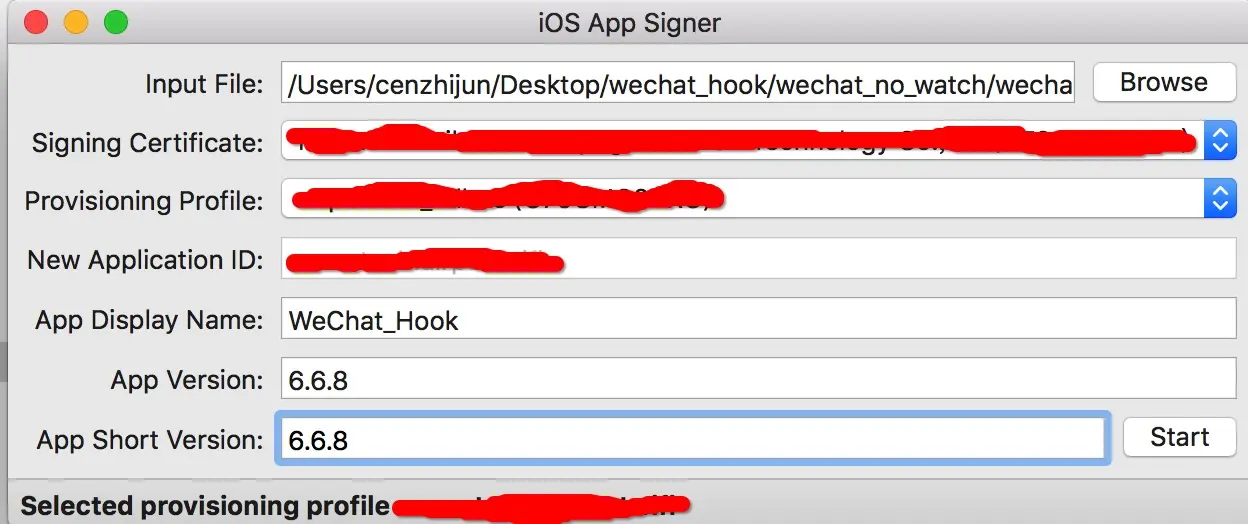This screenshot has width=1248, height=524.
Task: Click the Selected provisioning profile status text
Action: point(205,506)
